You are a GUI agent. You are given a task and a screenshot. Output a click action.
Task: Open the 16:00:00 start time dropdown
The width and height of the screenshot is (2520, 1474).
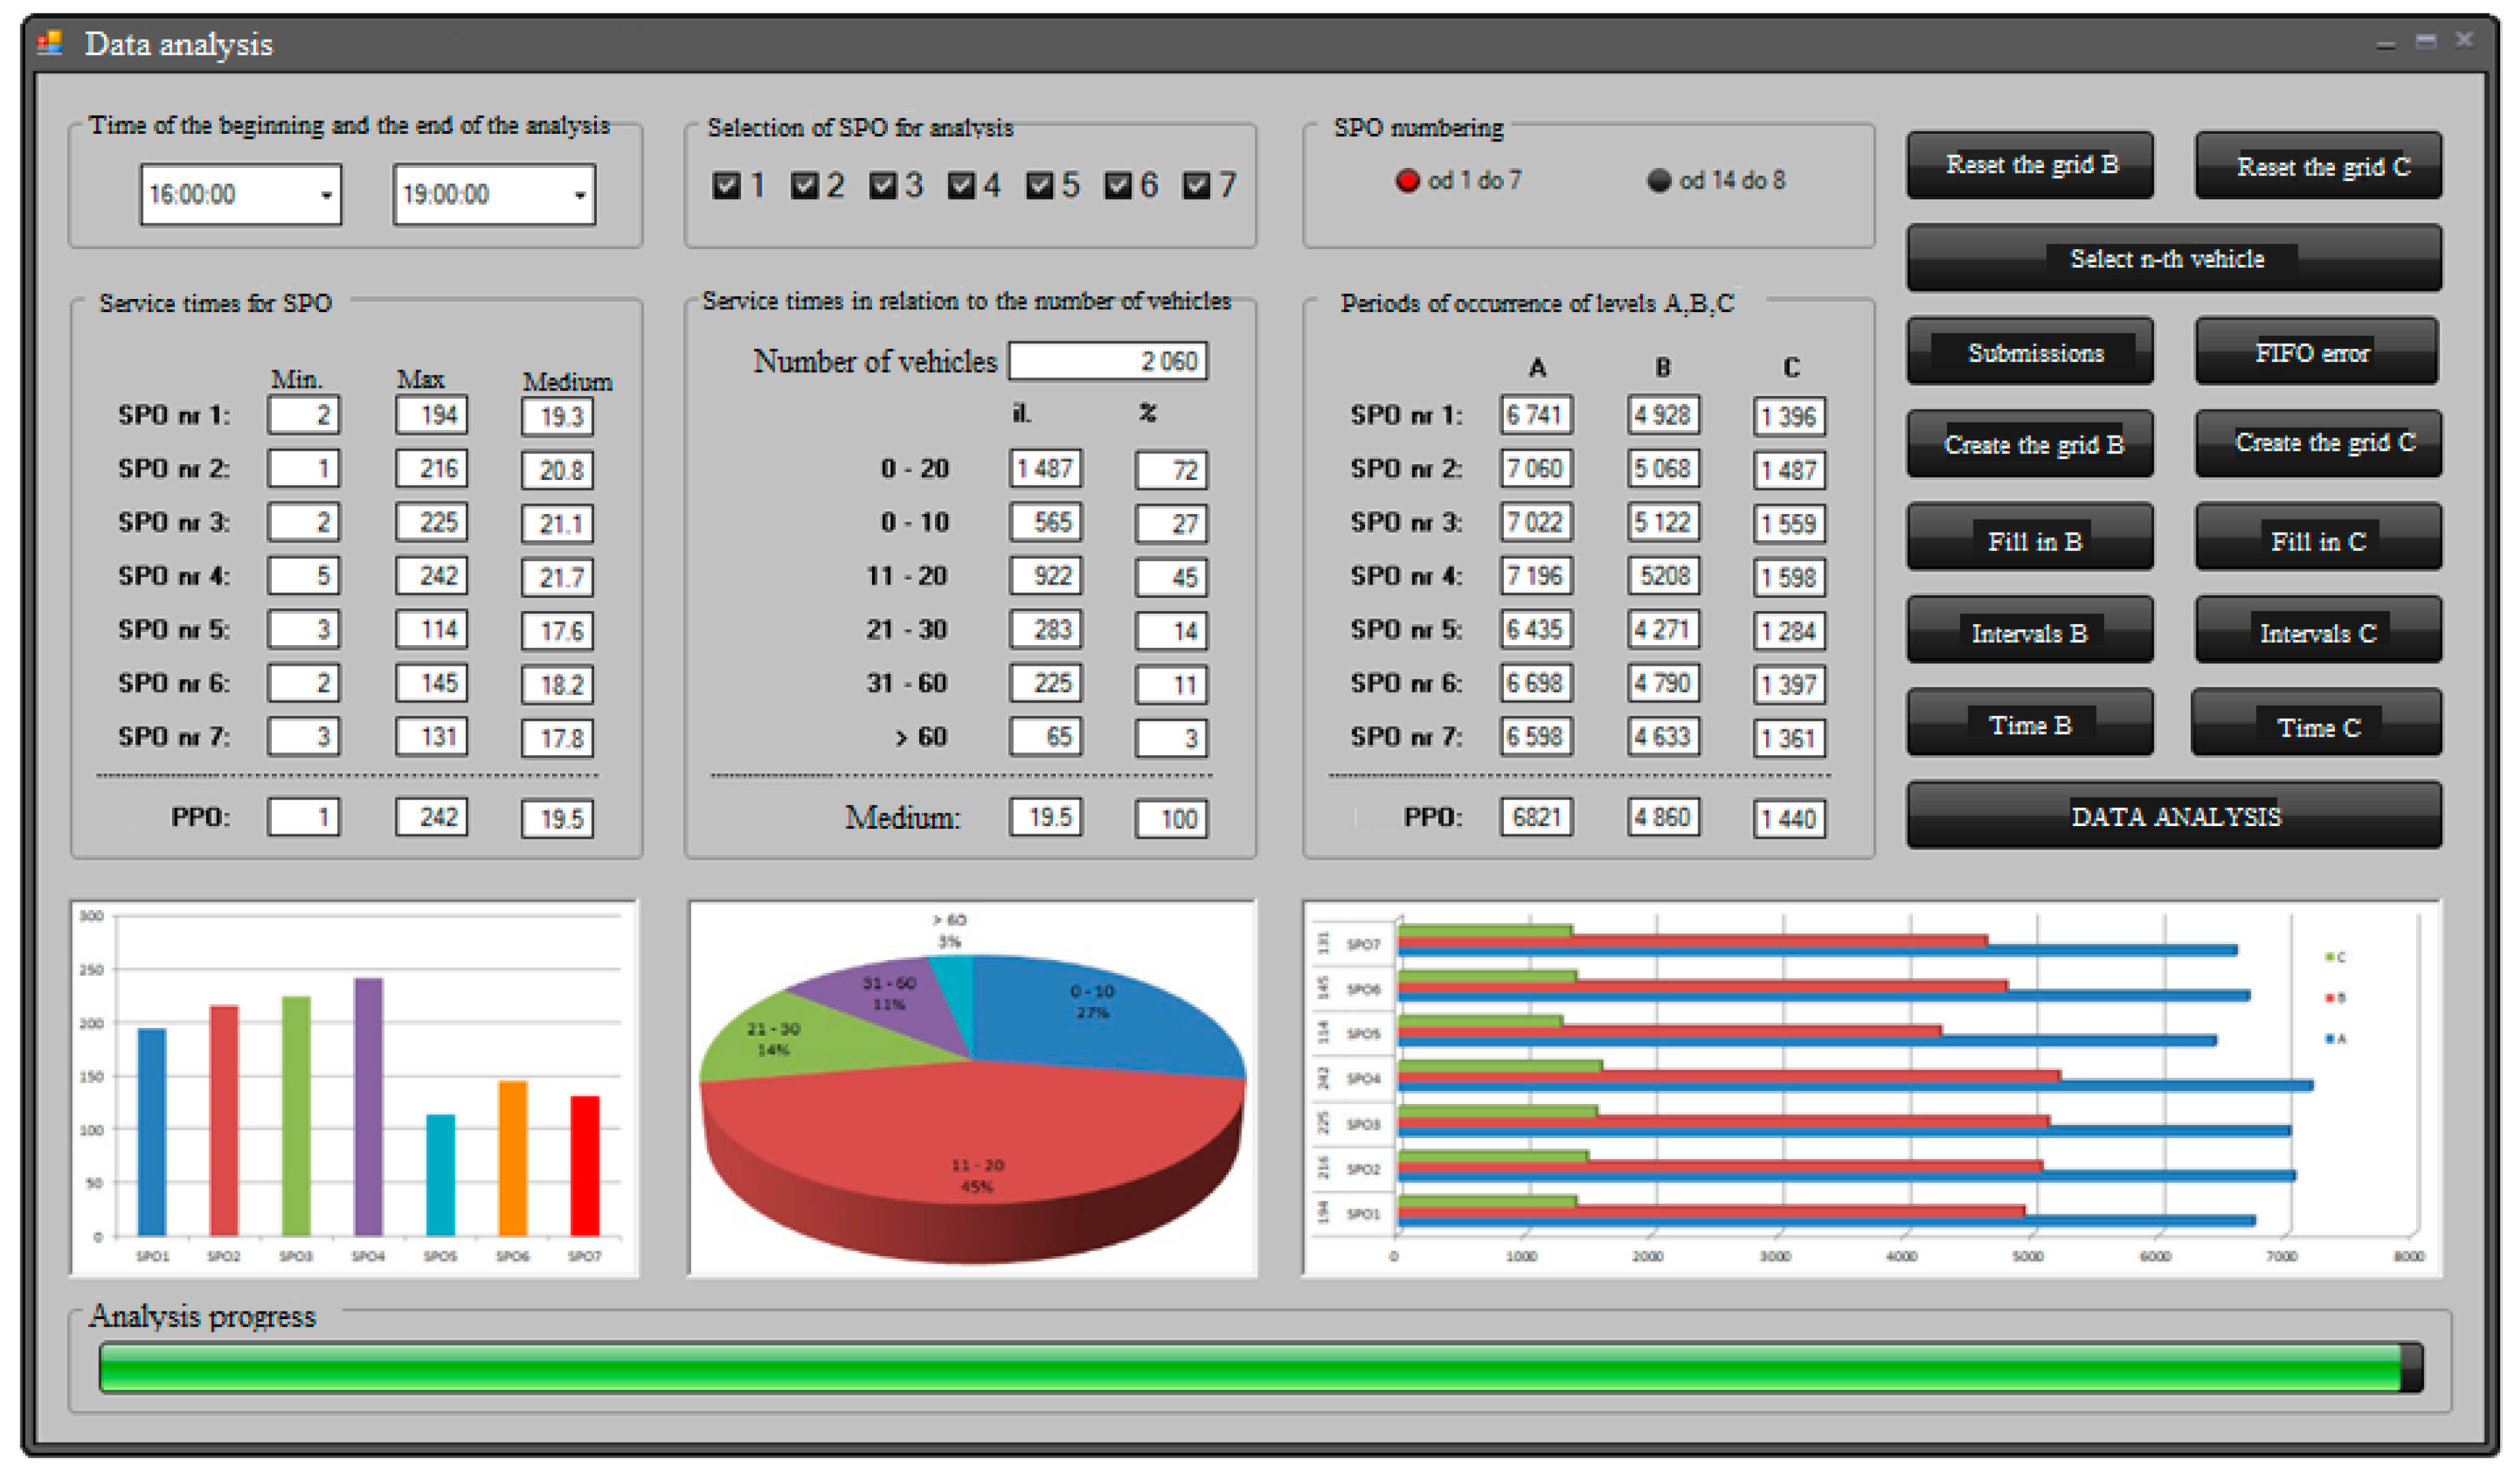point(326,195)
